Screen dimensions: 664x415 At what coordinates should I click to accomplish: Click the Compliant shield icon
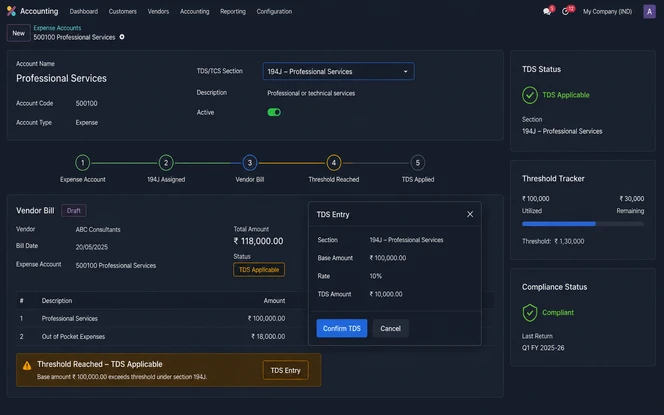[530, 313]
